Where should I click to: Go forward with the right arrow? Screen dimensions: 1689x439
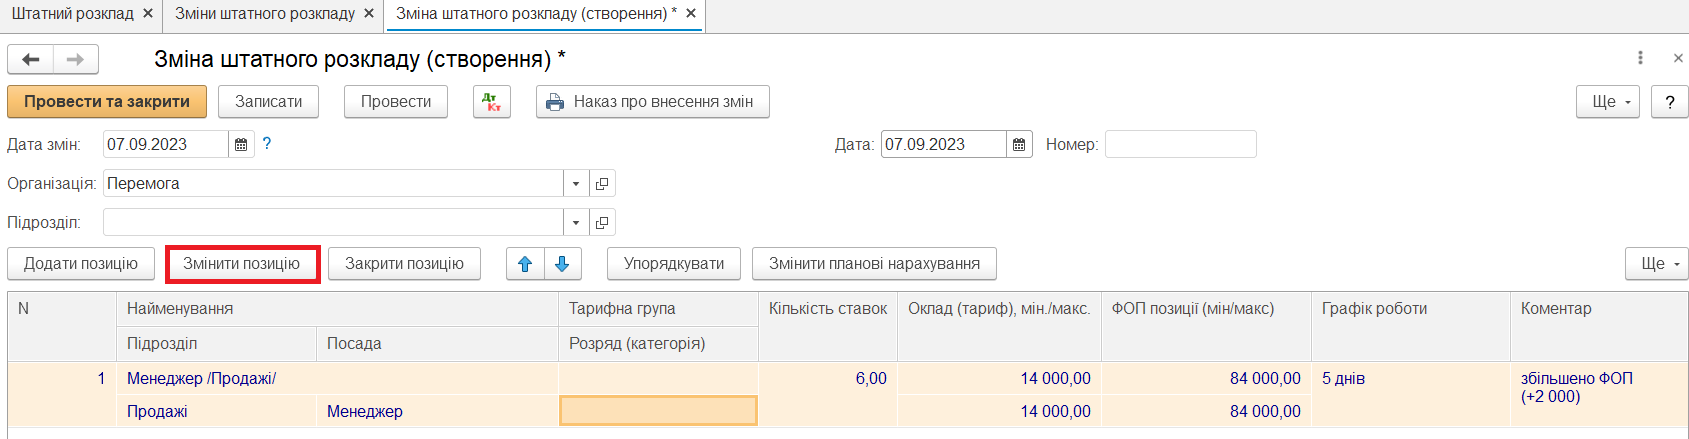(76, 60)
